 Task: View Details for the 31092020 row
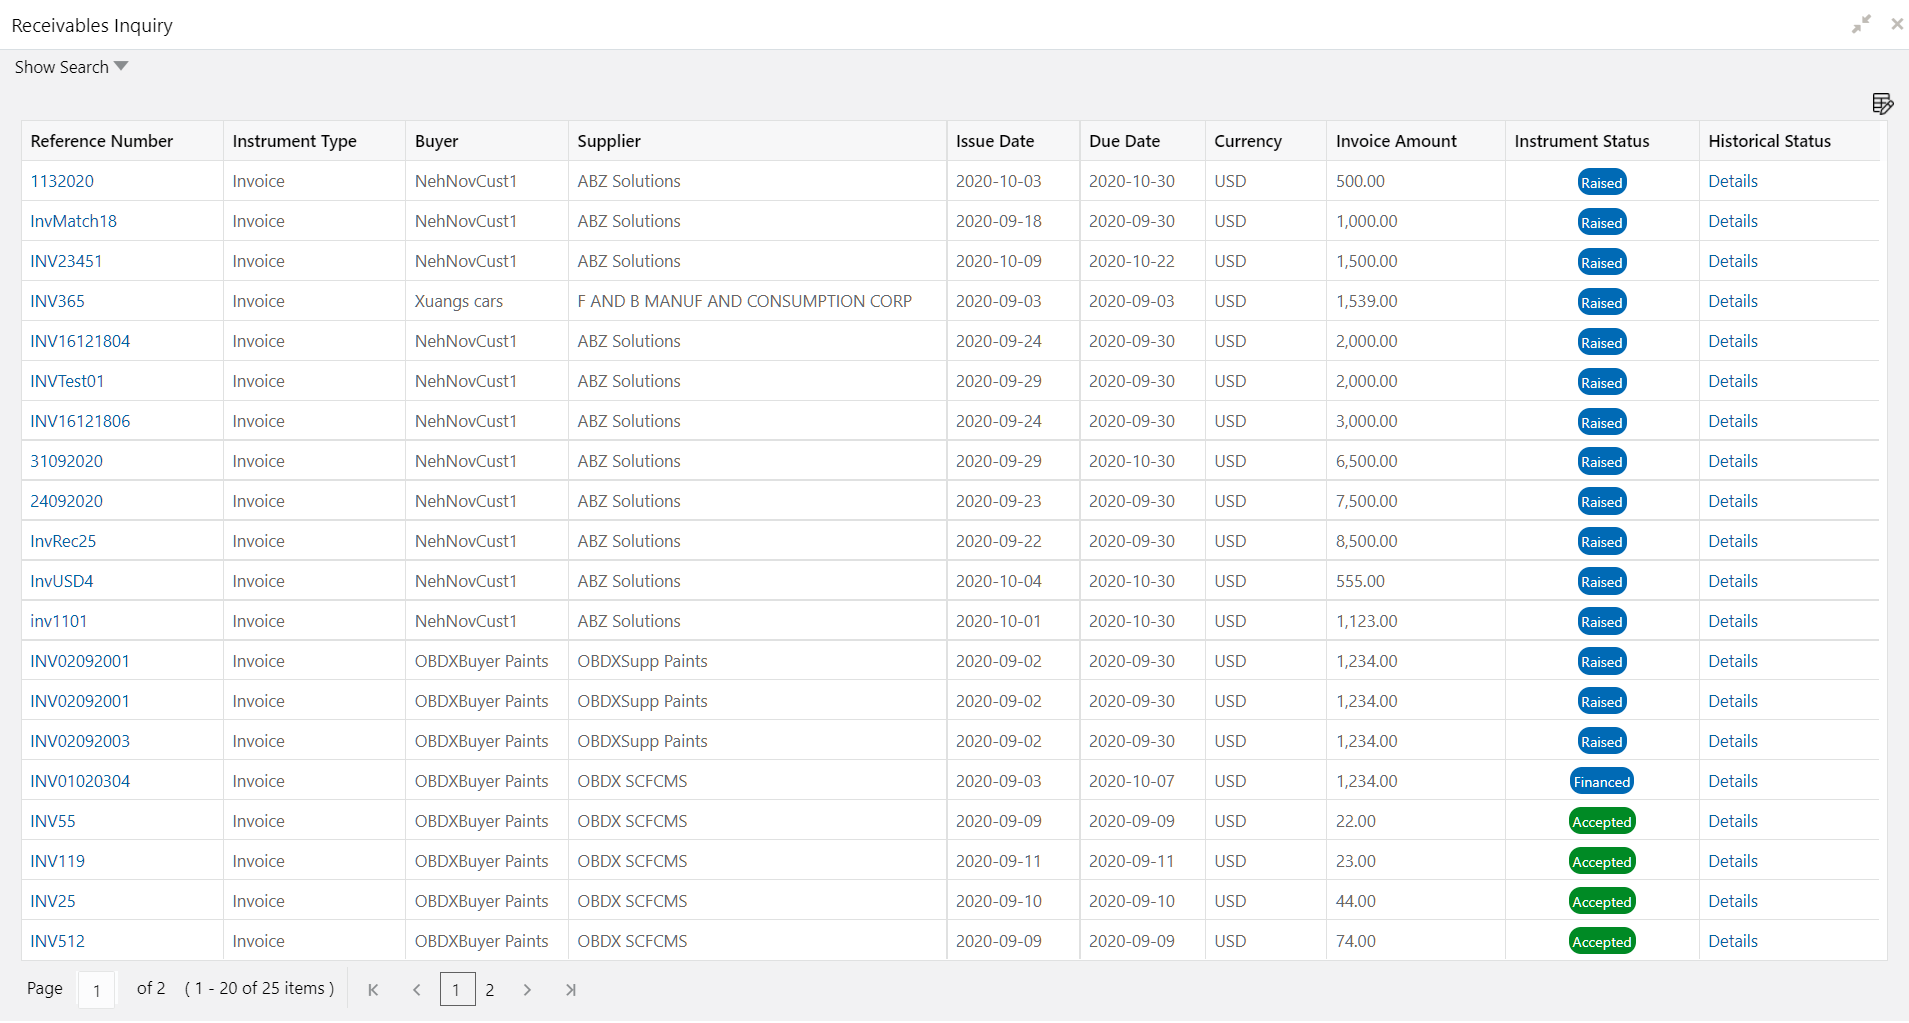tap(1732, 461)
